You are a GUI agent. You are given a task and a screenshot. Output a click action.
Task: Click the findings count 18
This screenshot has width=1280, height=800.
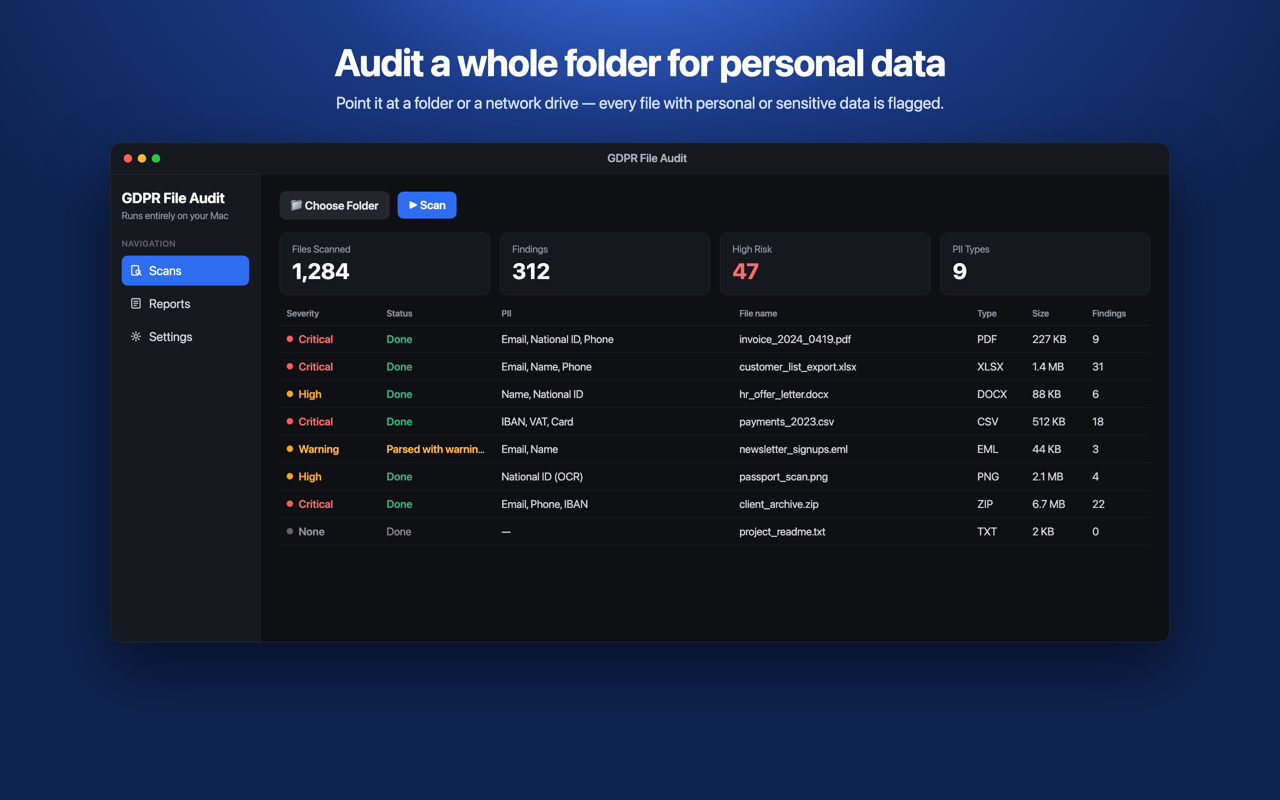(x=1098, y=422)
